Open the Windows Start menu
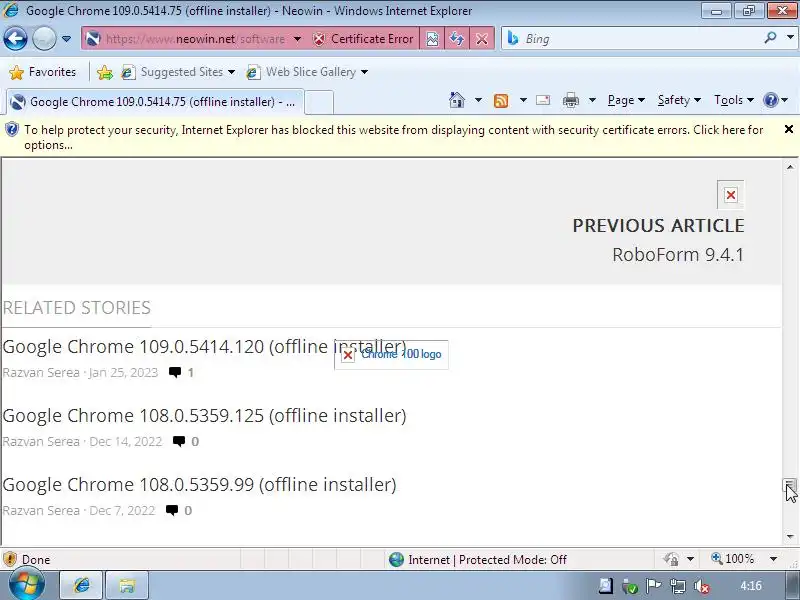 coord(26,585)
